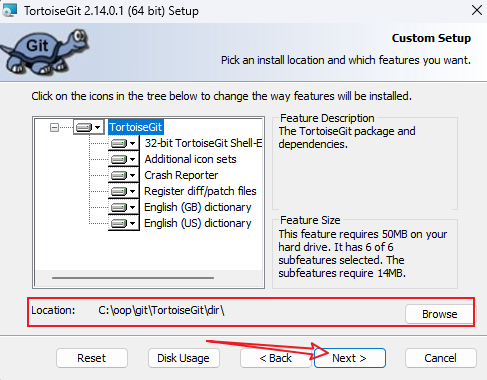Viewport: 487px width, 380px height.
Task: Proceed with the Next > button
Action: [350, 358]
